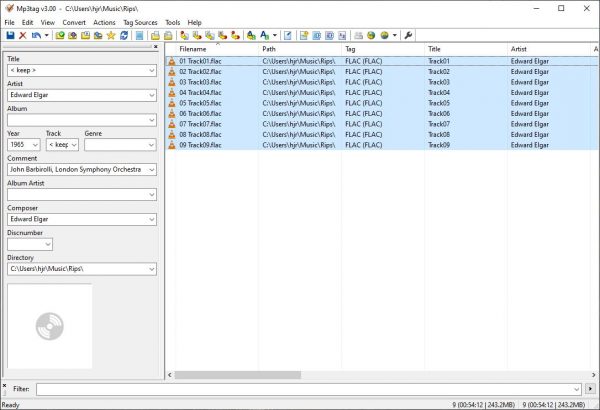Expand the Artist field dropdown
The width and height of the screenshot is (600, 410).
tap(152, 95)
